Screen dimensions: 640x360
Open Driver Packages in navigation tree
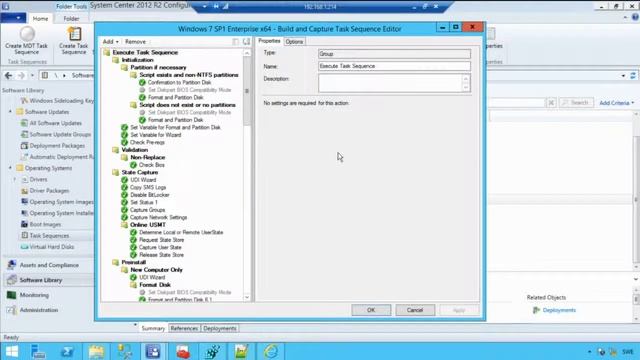[x=49, y=191]
